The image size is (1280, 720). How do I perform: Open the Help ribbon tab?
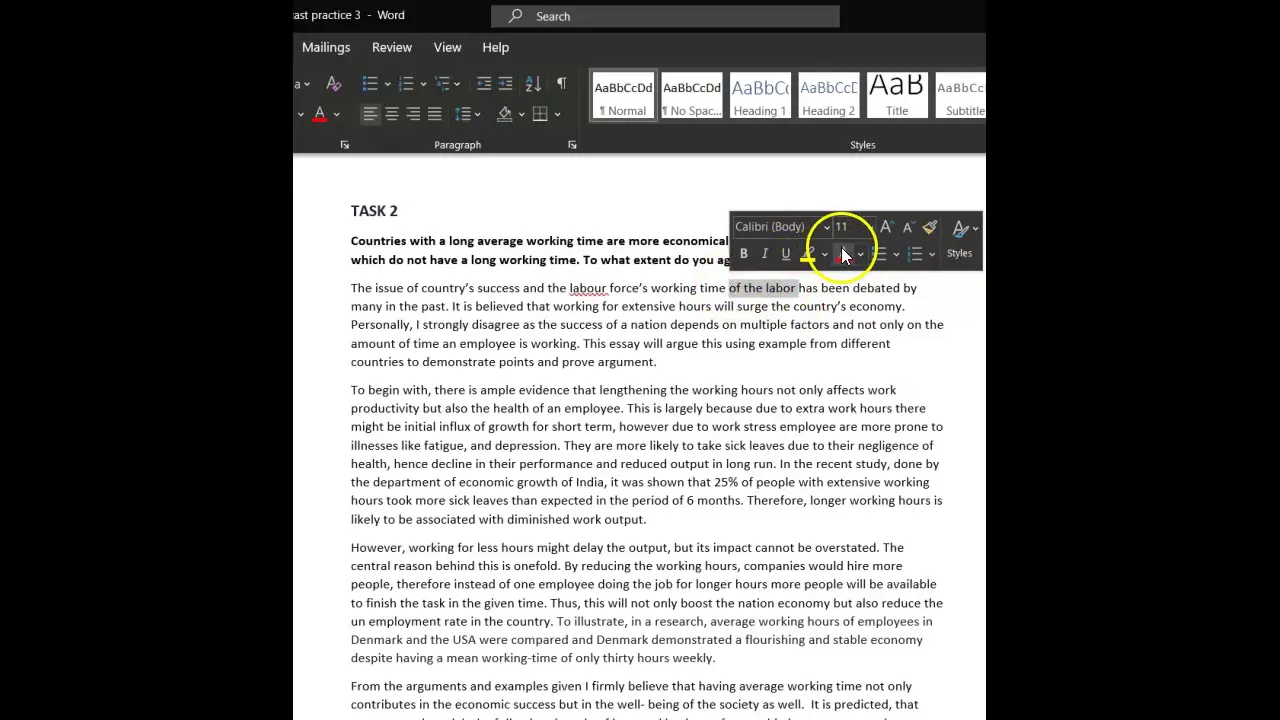click(495, 47)
